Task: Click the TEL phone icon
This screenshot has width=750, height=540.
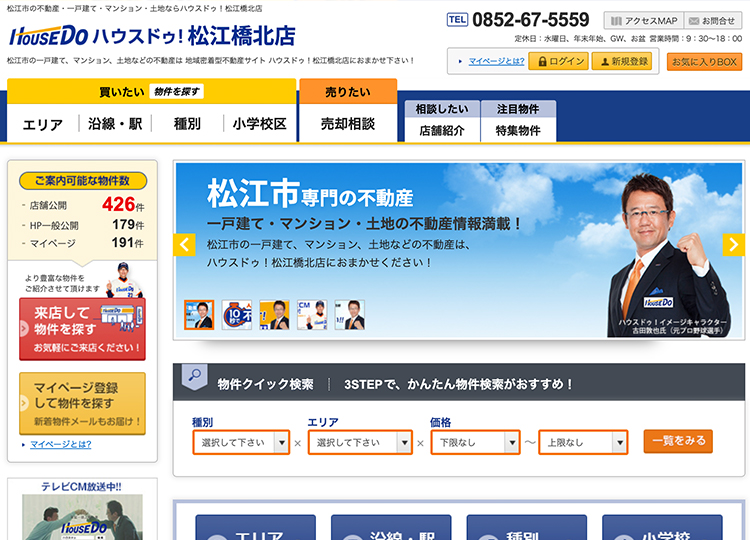Action: (x=457, y=20)
